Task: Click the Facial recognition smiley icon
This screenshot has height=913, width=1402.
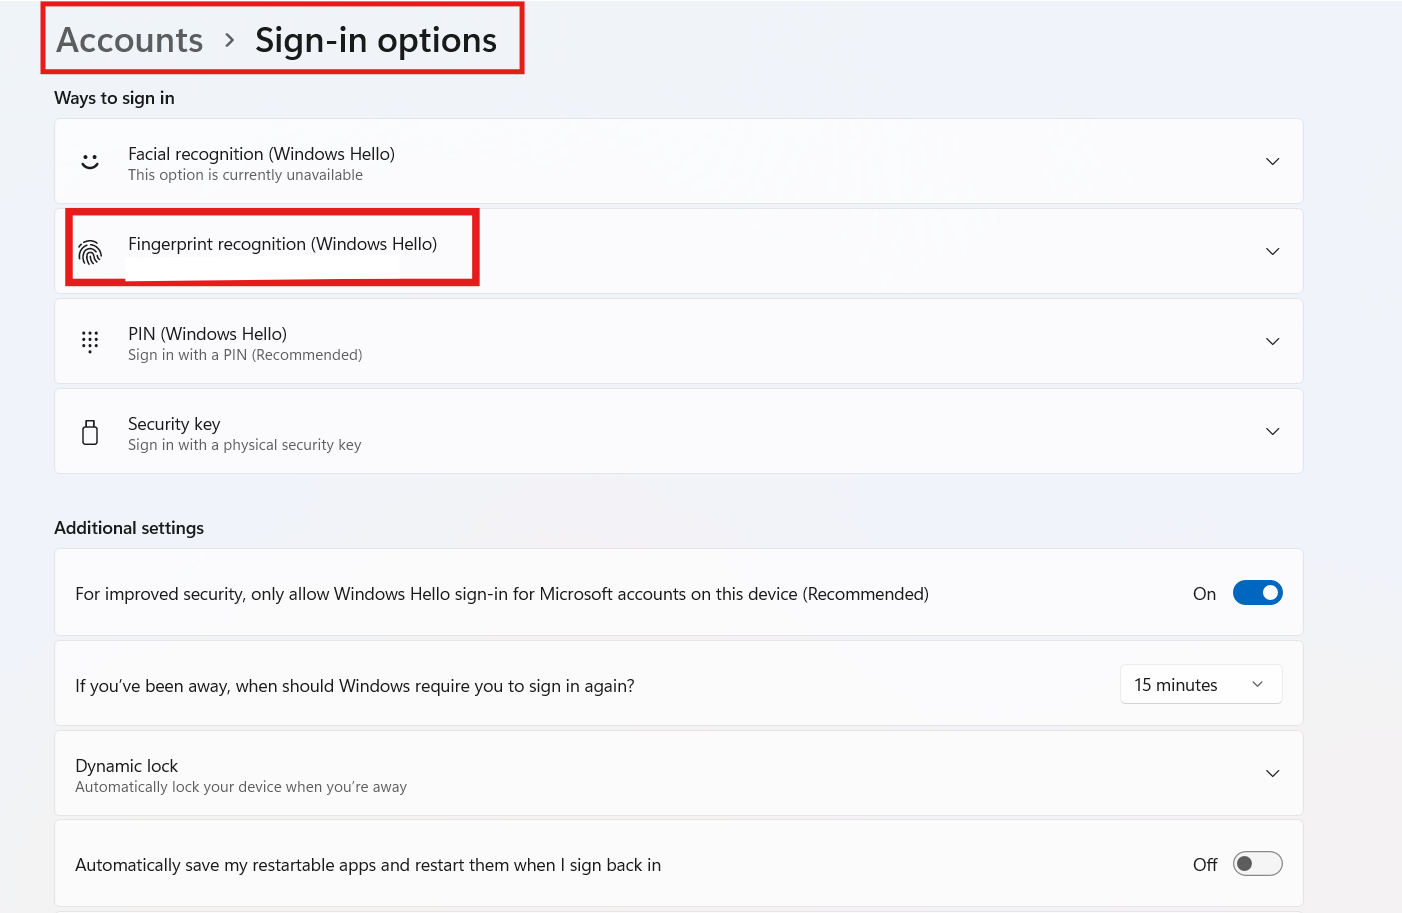Action: pyautogui.click(x=90, y=161)
